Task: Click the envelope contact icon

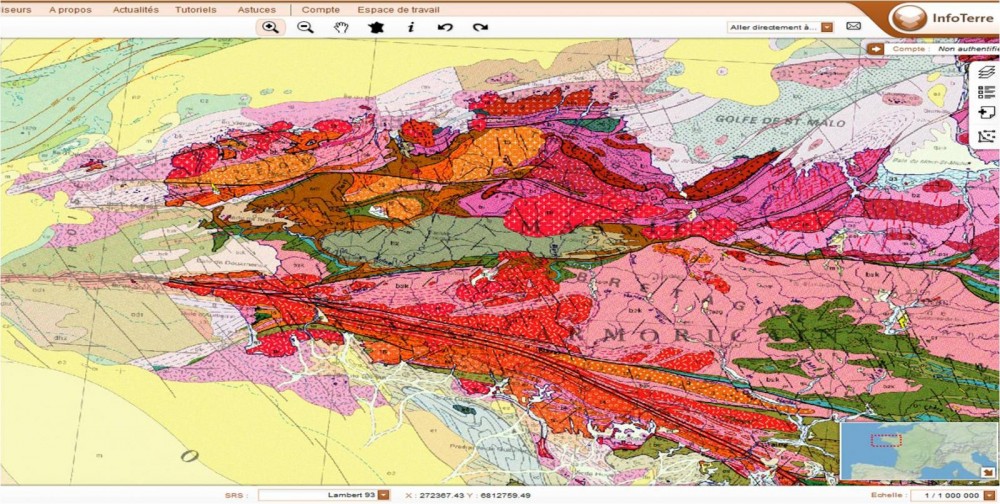Action: pos(854,26)
